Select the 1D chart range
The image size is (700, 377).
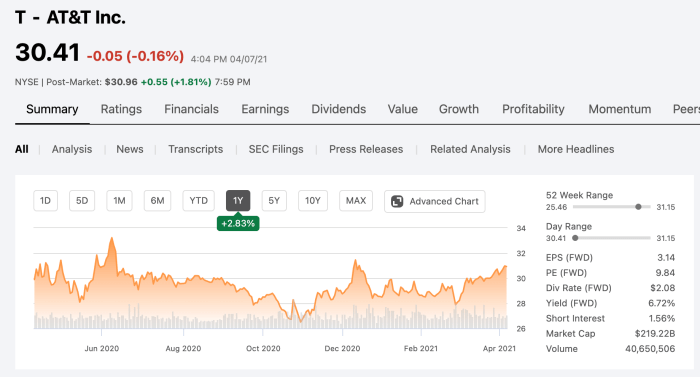(46, 201)
